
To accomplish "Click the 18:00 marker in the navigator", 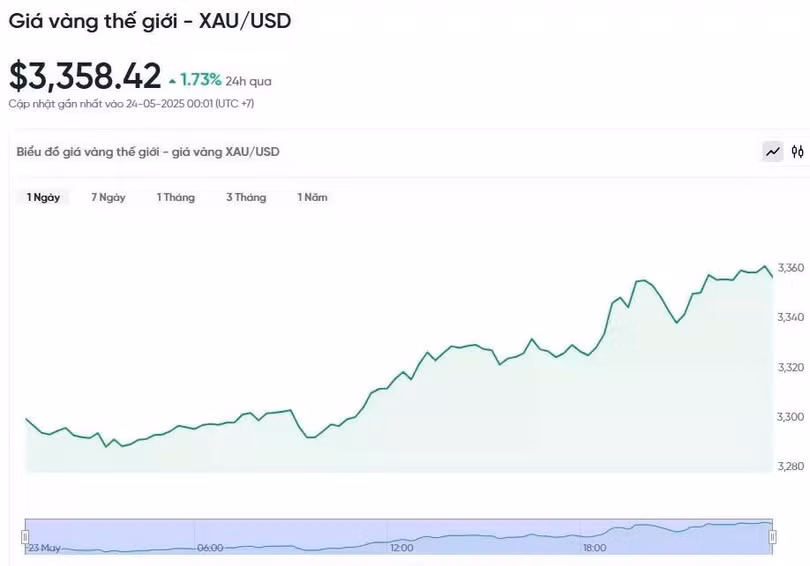I will click(594, 548).
